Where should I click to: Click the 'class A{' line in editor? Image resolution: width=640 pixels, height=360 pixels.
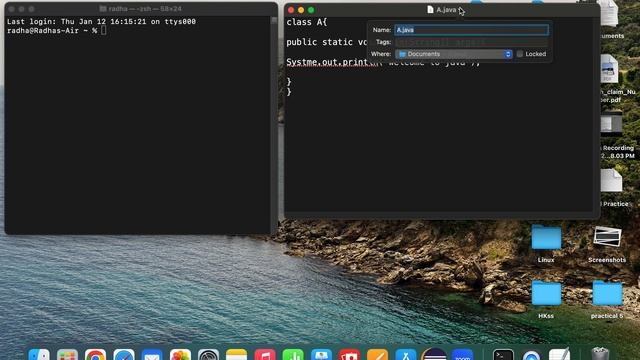pyautogui.click(x=307, y=22)
